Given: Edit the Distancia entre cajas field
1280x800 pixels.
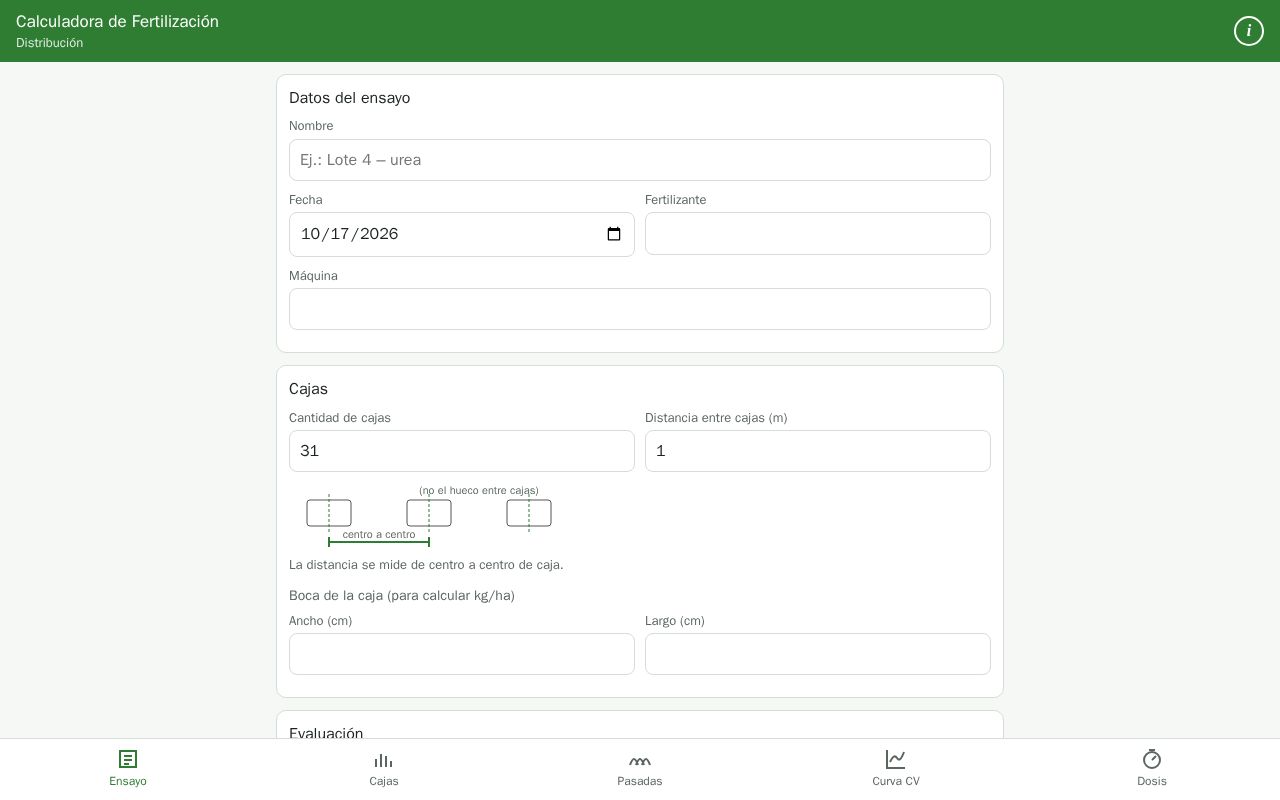Looking at the screenshot, I should point(818,451).
